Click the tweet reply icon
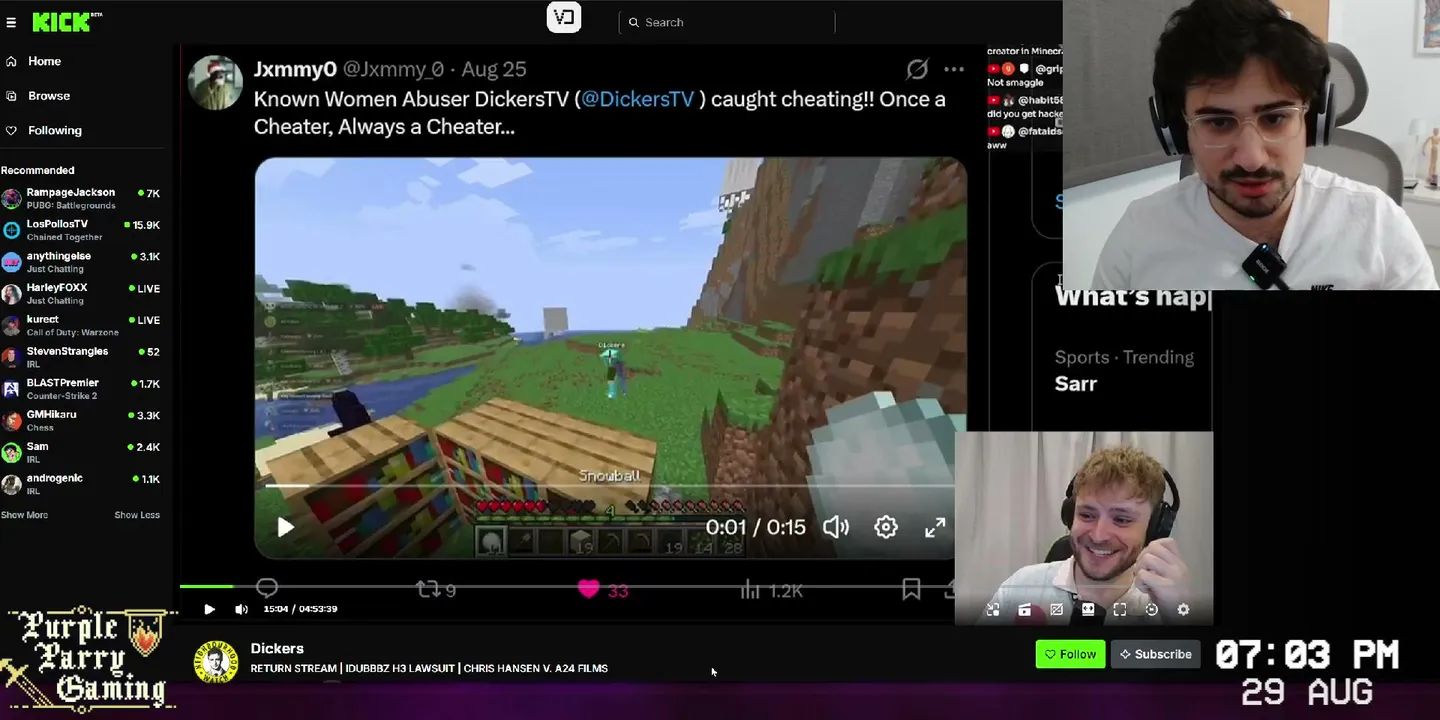This screenshot has width=1440, height=720. (267, 589)
